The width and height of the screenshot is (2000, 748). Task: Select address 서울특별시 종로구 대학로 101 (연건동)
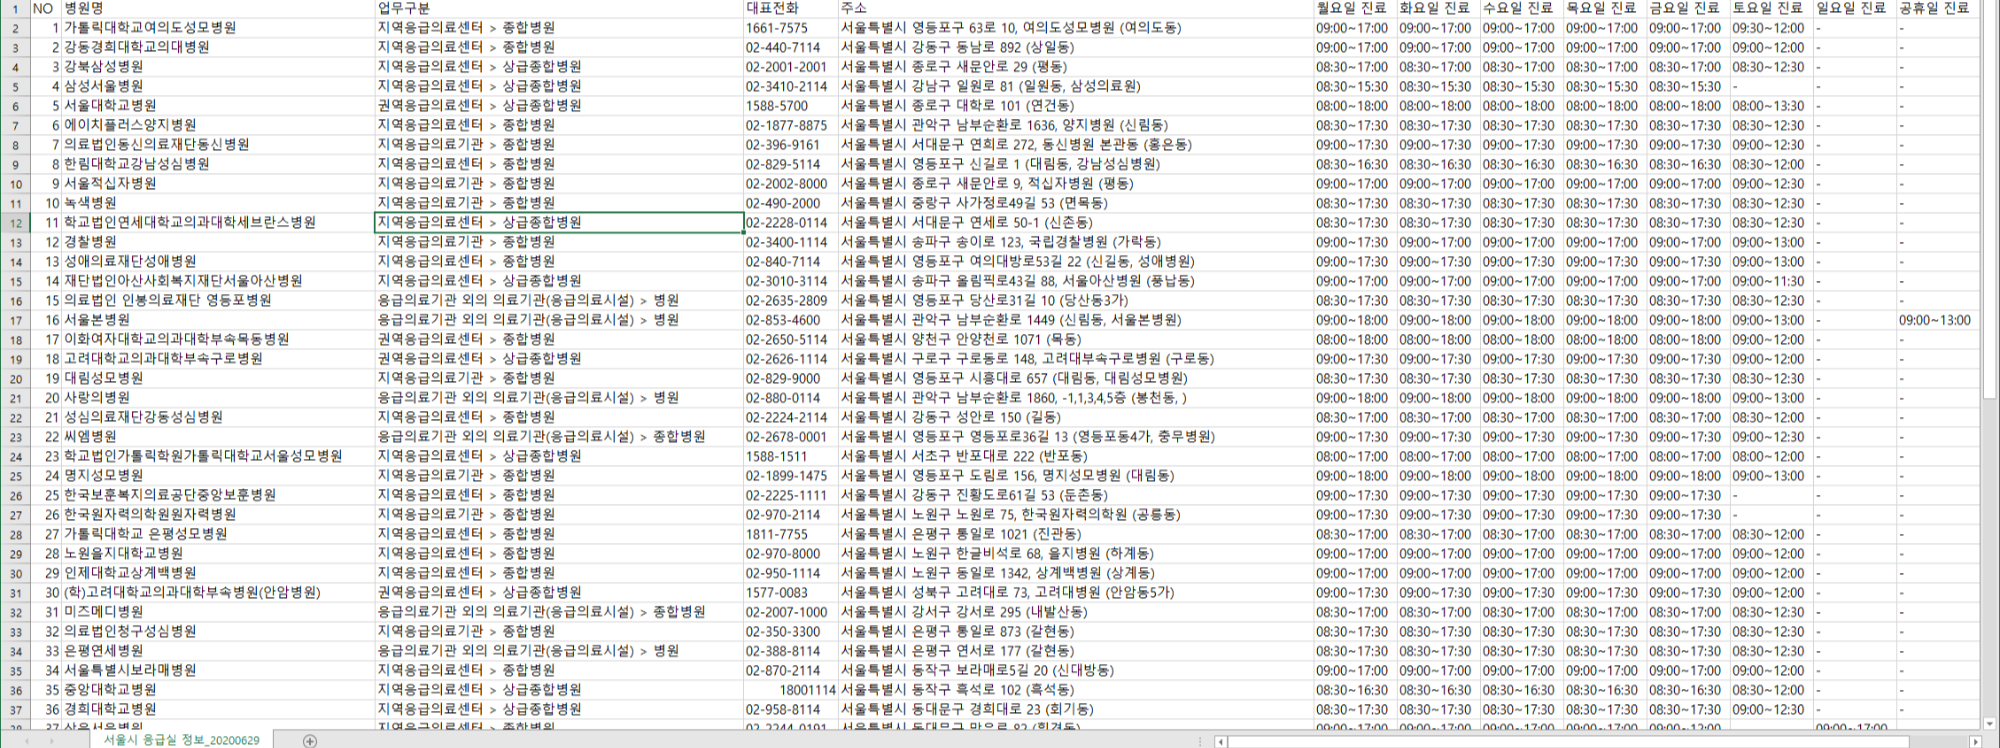tap(1075, 106)
